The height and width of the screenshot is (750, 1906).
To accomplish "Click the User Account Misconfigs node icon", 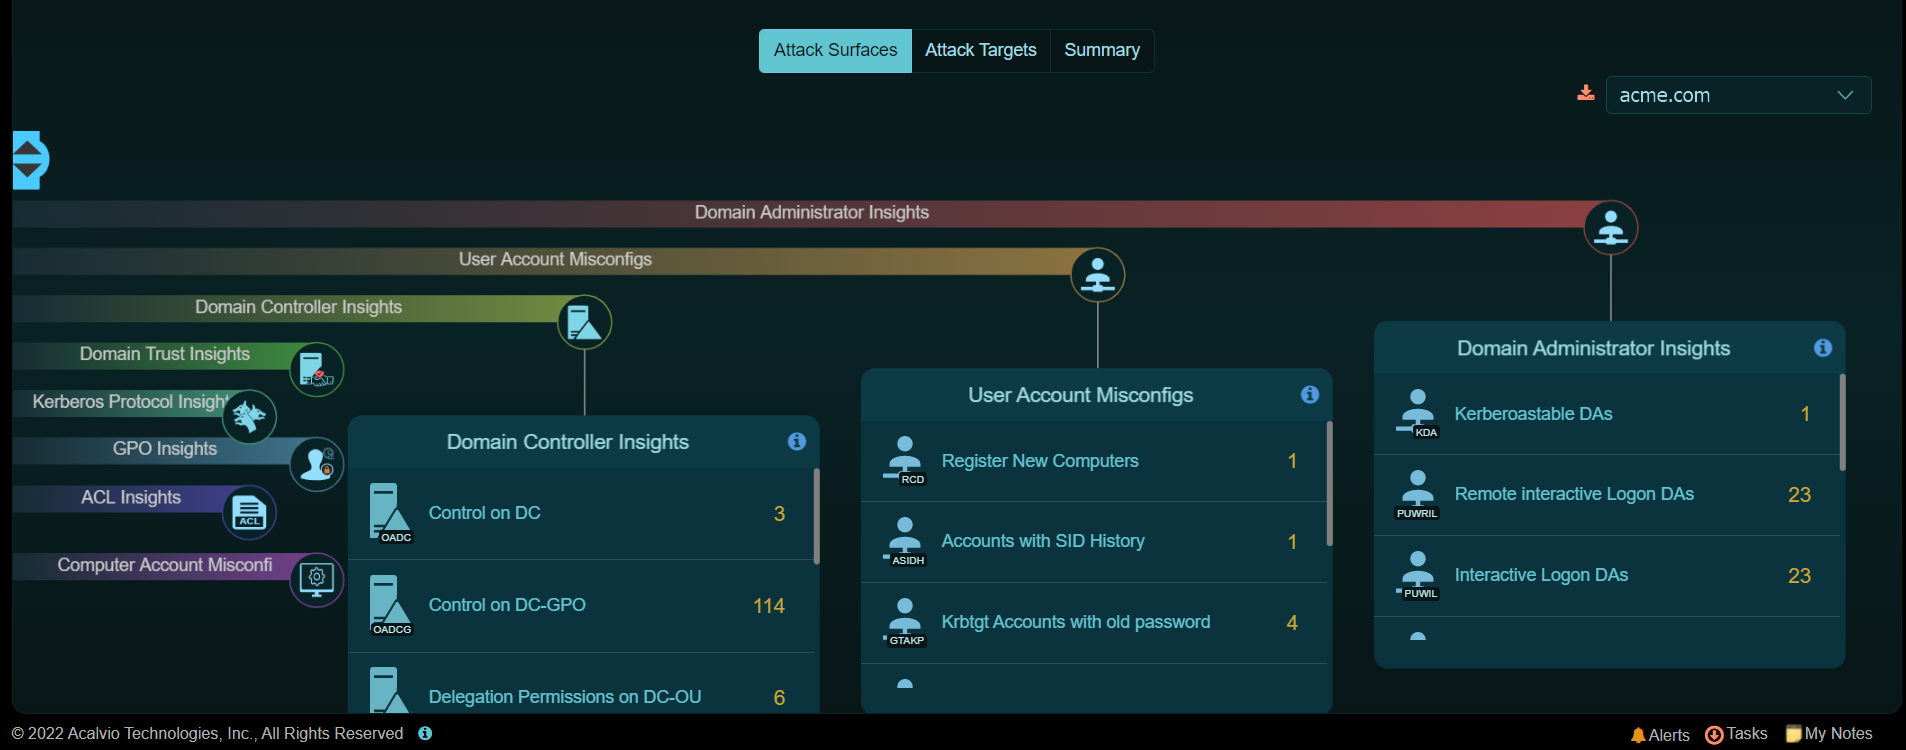I will click(x=1097, y=275).
